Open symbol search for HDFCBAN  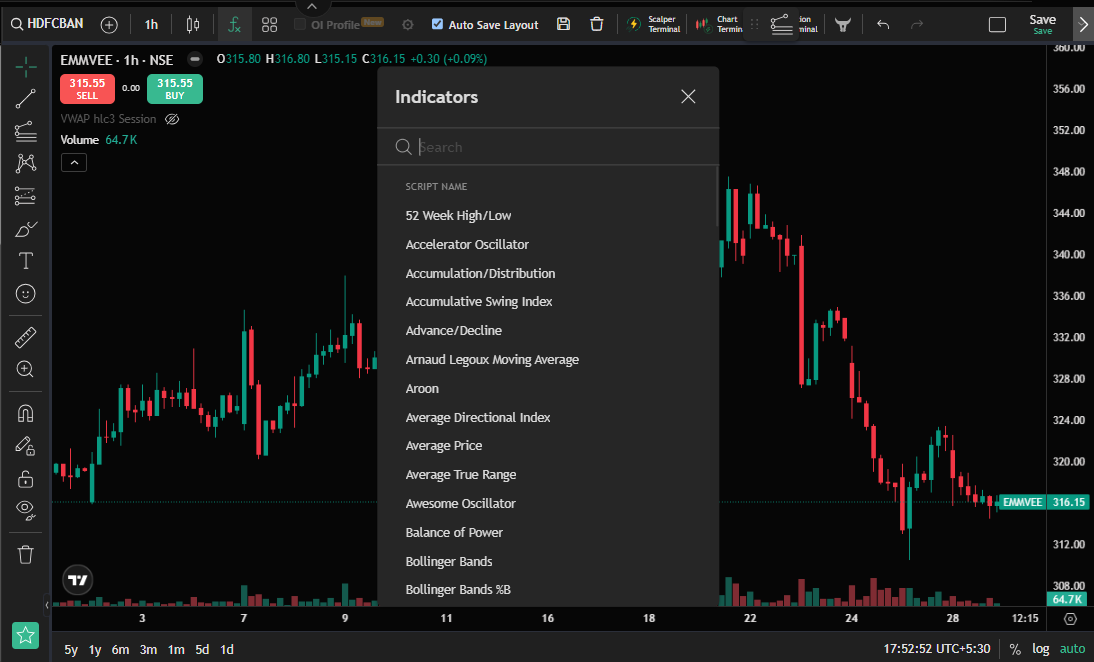pyautogui.click(x=47, y=24)
